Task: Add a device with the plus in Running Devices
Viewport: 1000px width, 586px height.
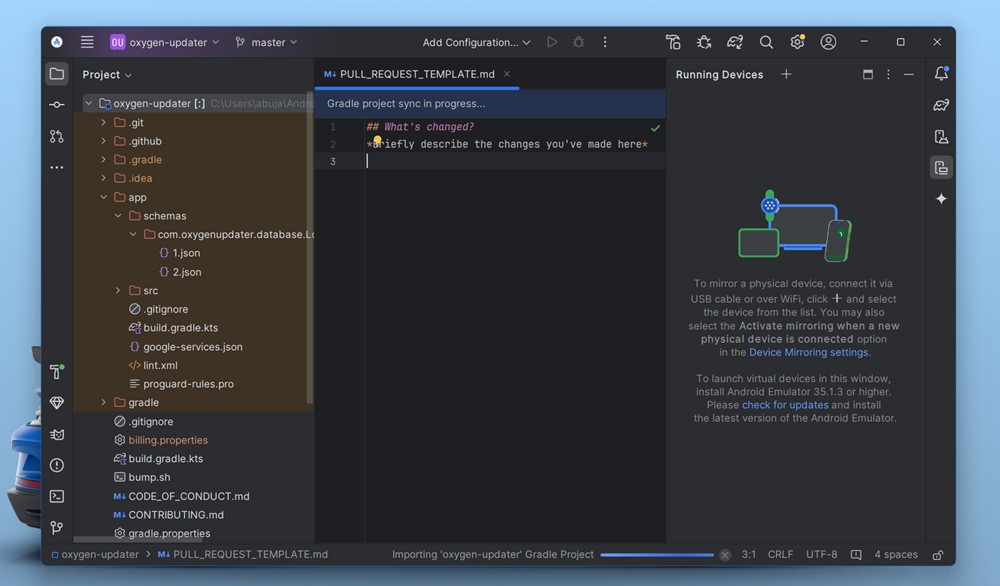Action: coord(786,74)
